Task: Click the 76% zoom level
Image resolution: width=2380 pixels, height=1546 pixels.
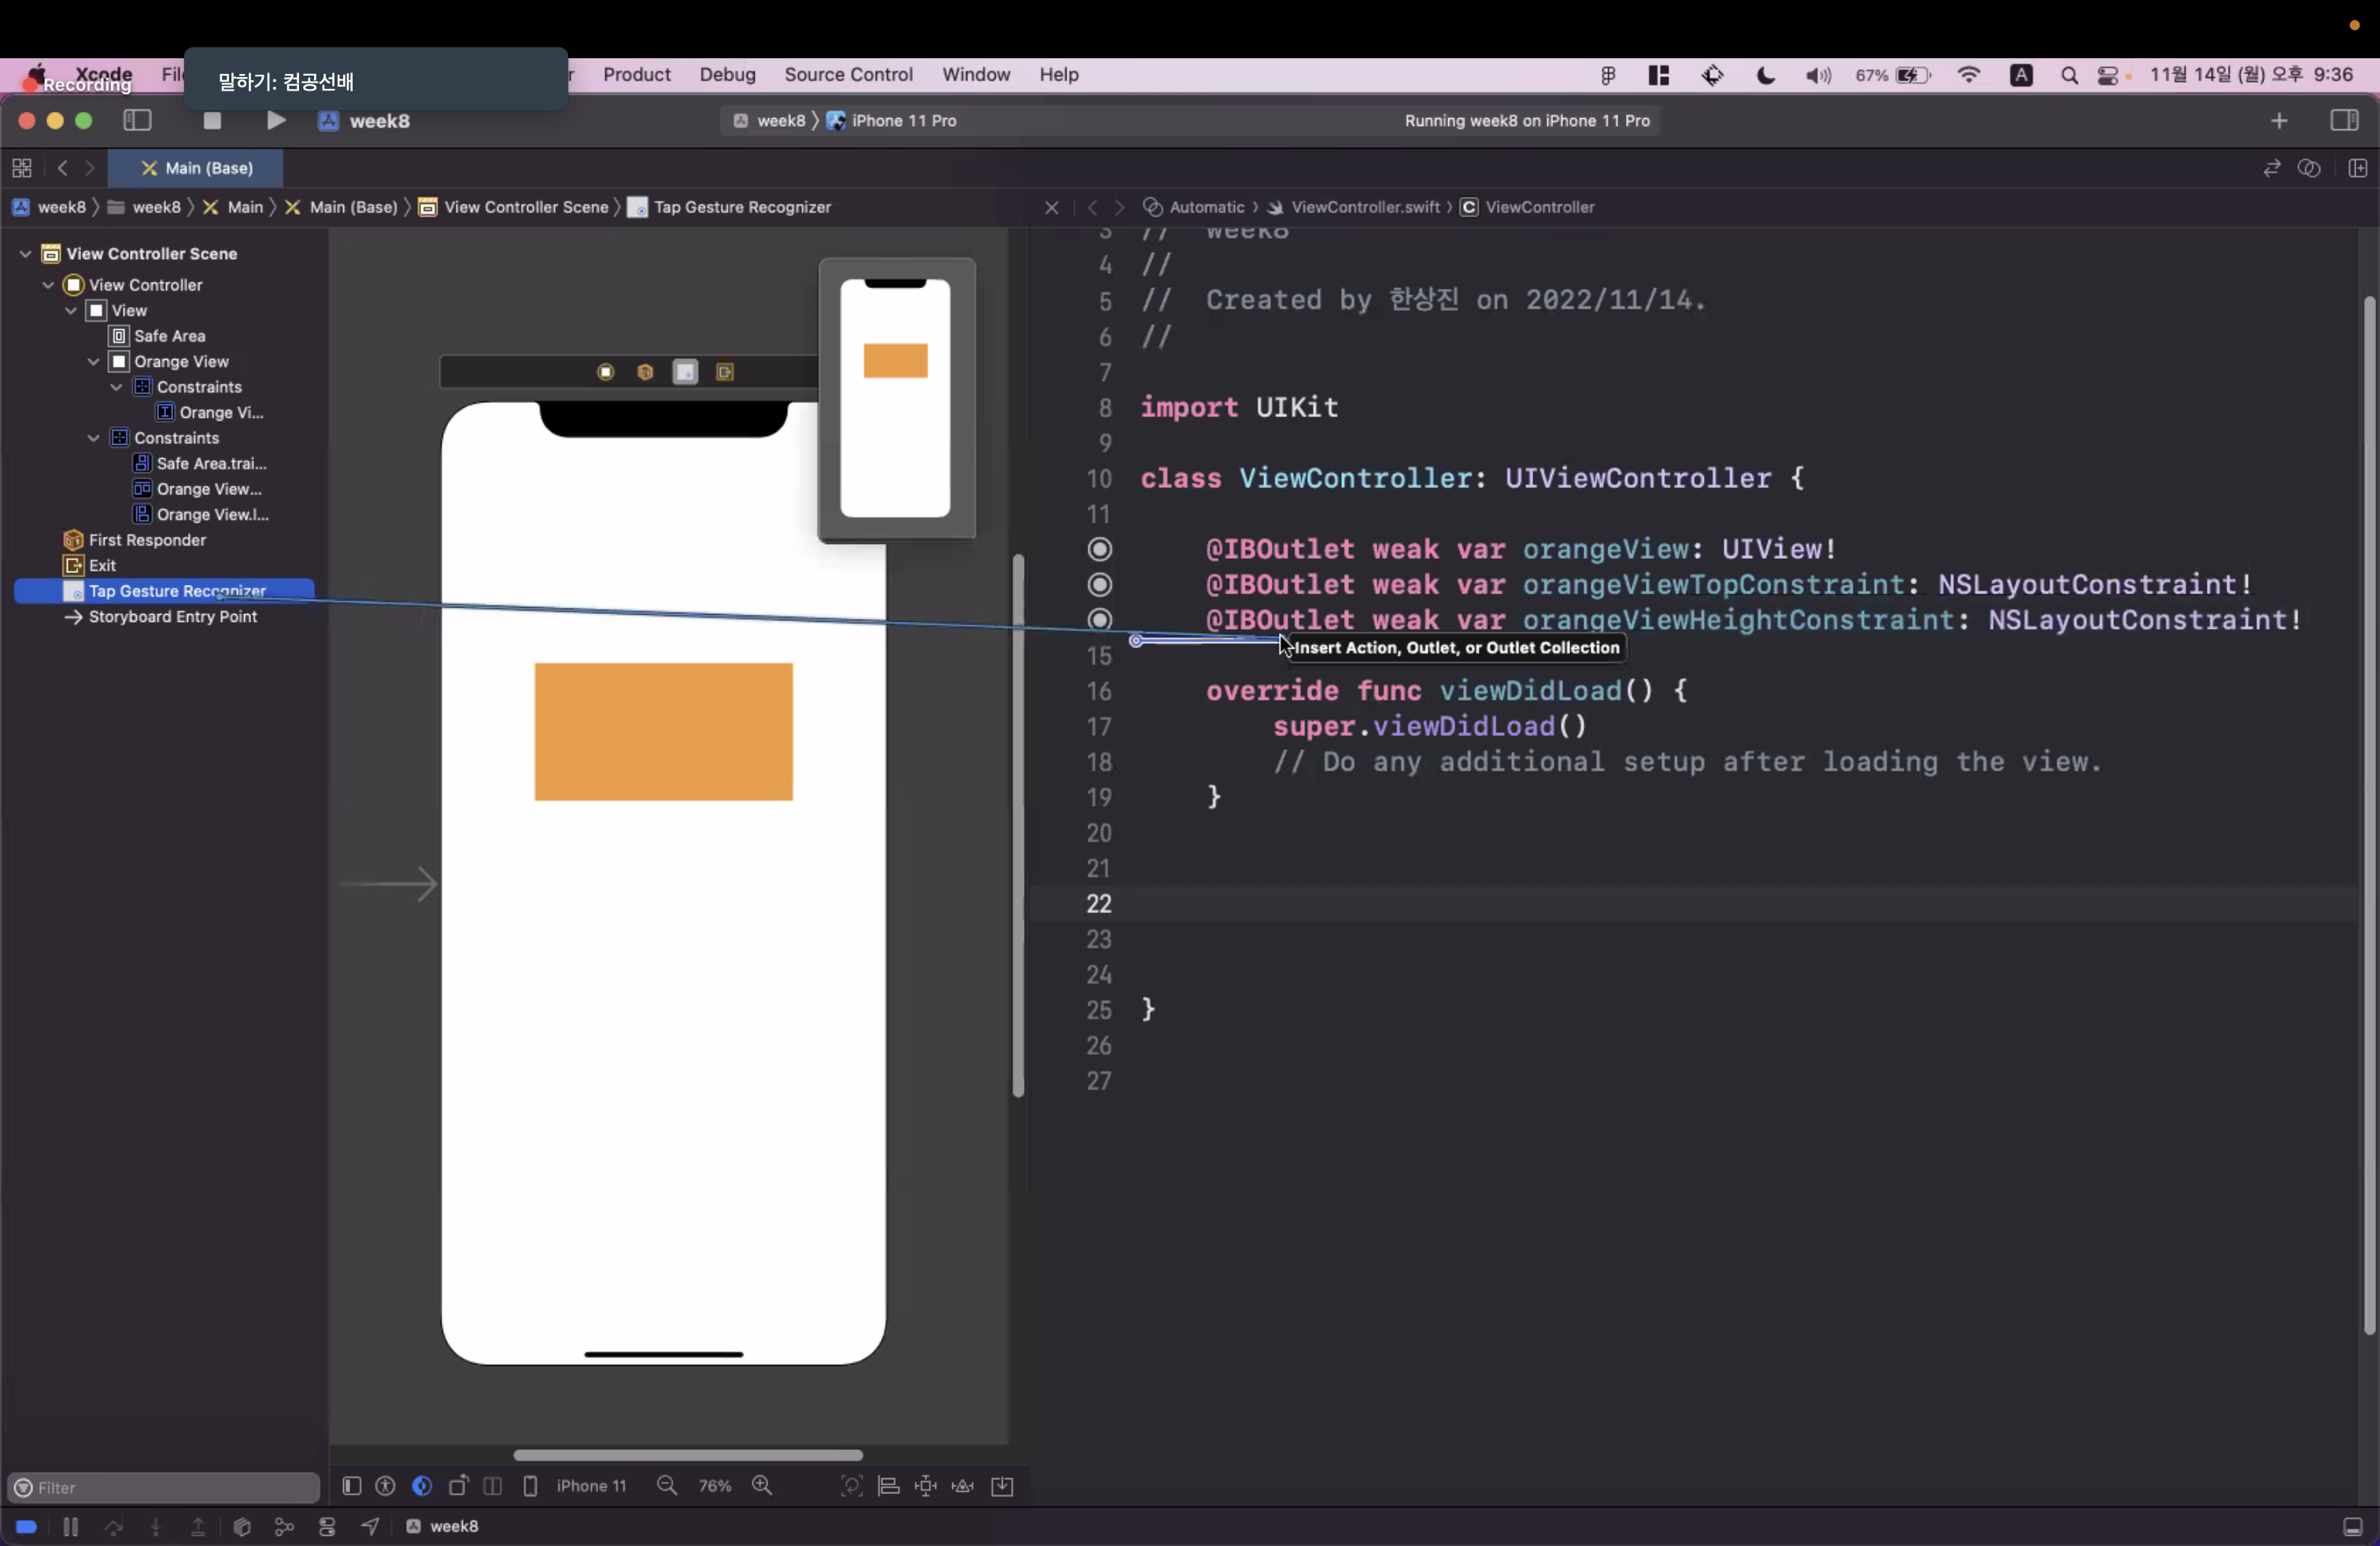Action: pos(714,1486)
